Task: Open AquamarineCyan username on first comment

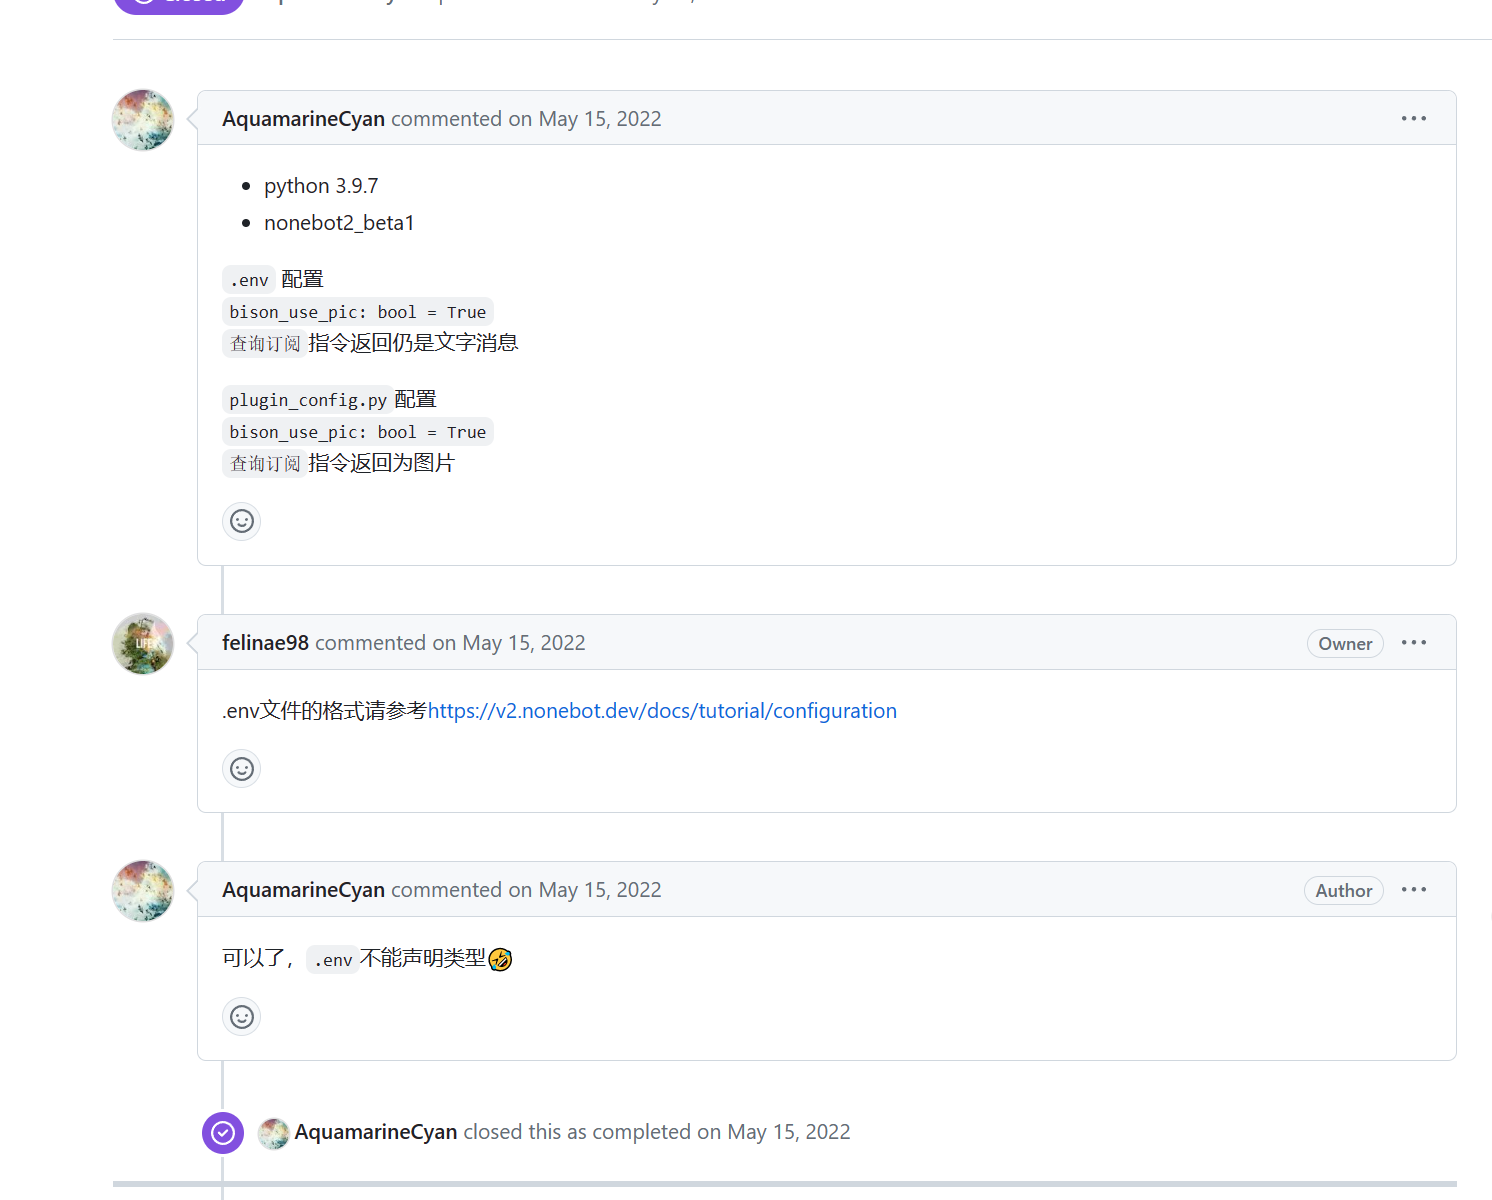Action: point(303,119)
